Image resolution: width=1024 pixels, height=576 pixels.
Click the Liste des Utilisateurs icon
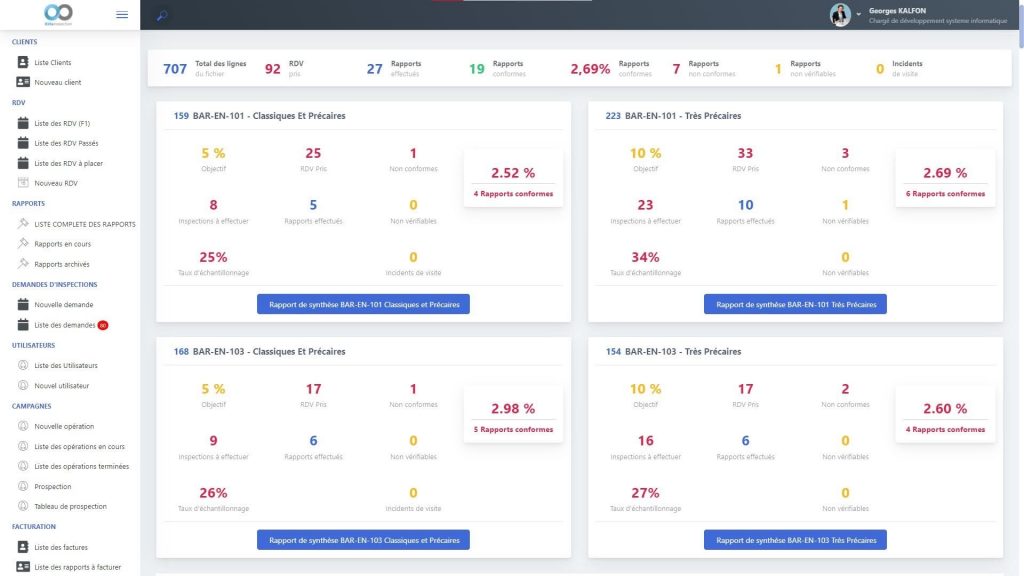coord(24,365)
